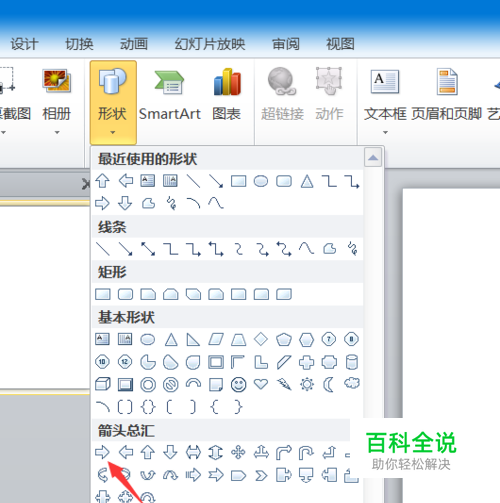Choose the triangle in 最近使用的形状
Image resolution: width=500 pixels, height=503 pixels.
pos(307,181)
